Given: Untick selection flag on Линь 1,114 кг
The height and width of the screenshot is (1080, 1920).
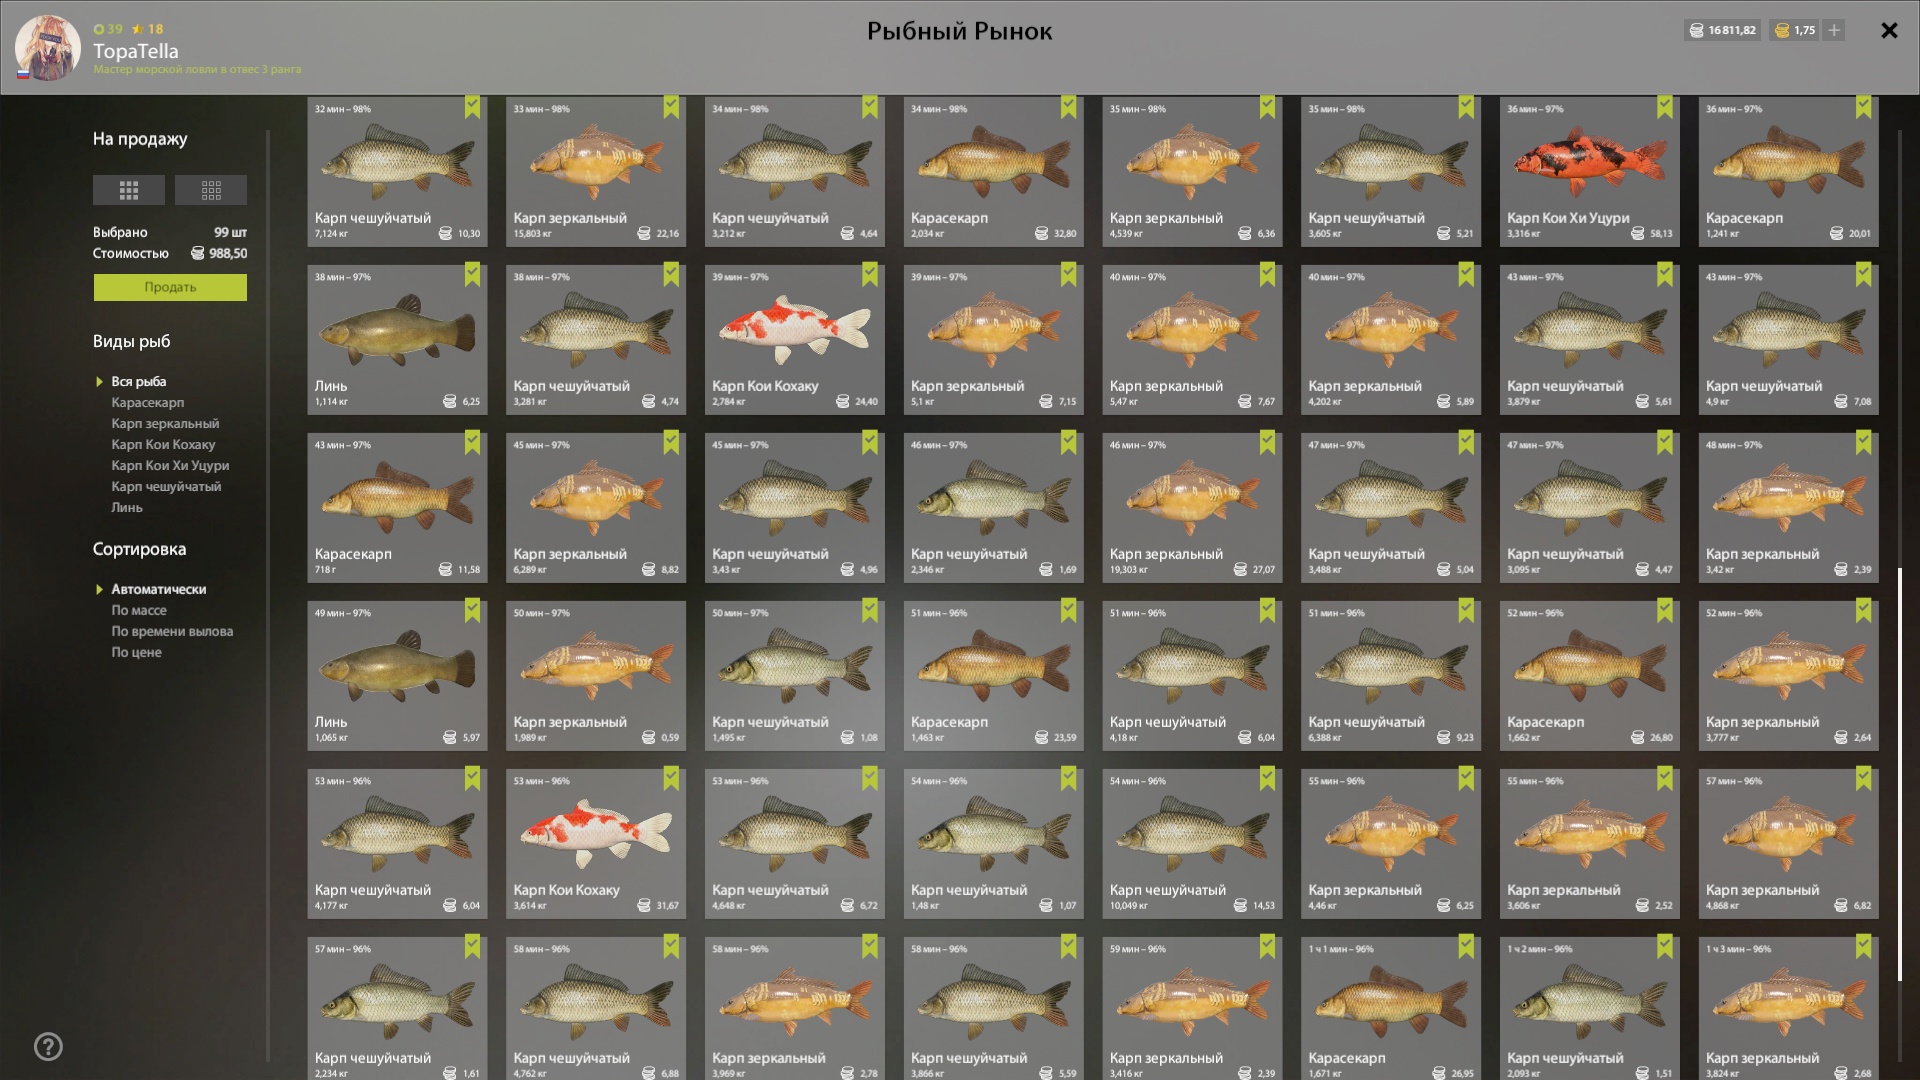Looking at the screenshot, I should pos(472,275).
